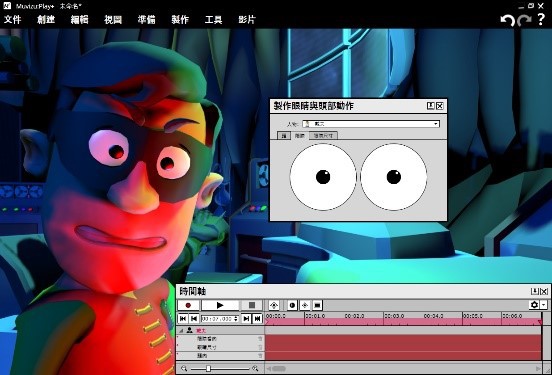552x375 pixels.
Task: Open the 文件 menu
Action: (13, 19)
